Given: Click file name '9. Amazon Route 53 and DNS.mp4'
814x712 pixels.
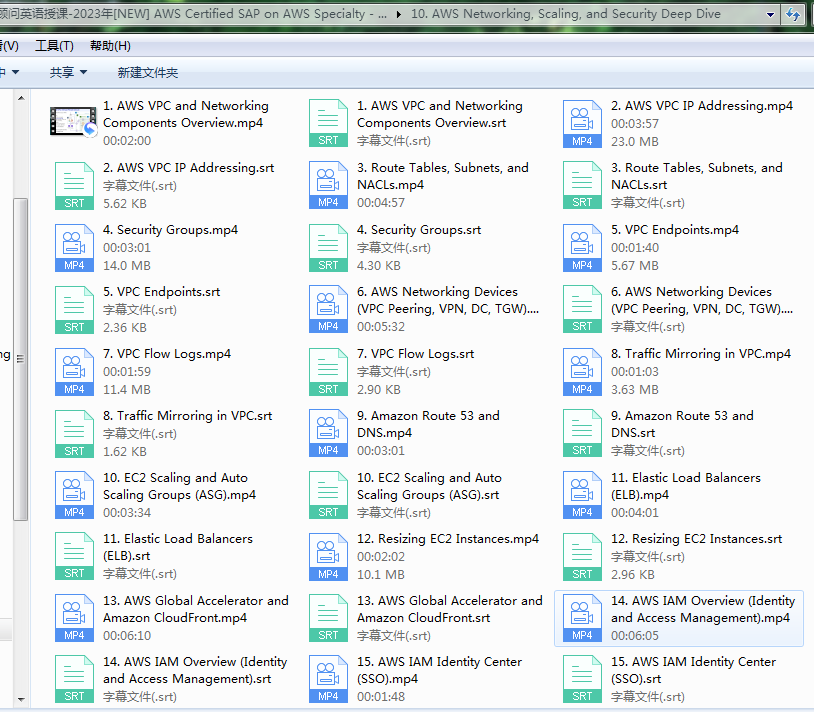Looking at the screenshot, I should [428, 424].
